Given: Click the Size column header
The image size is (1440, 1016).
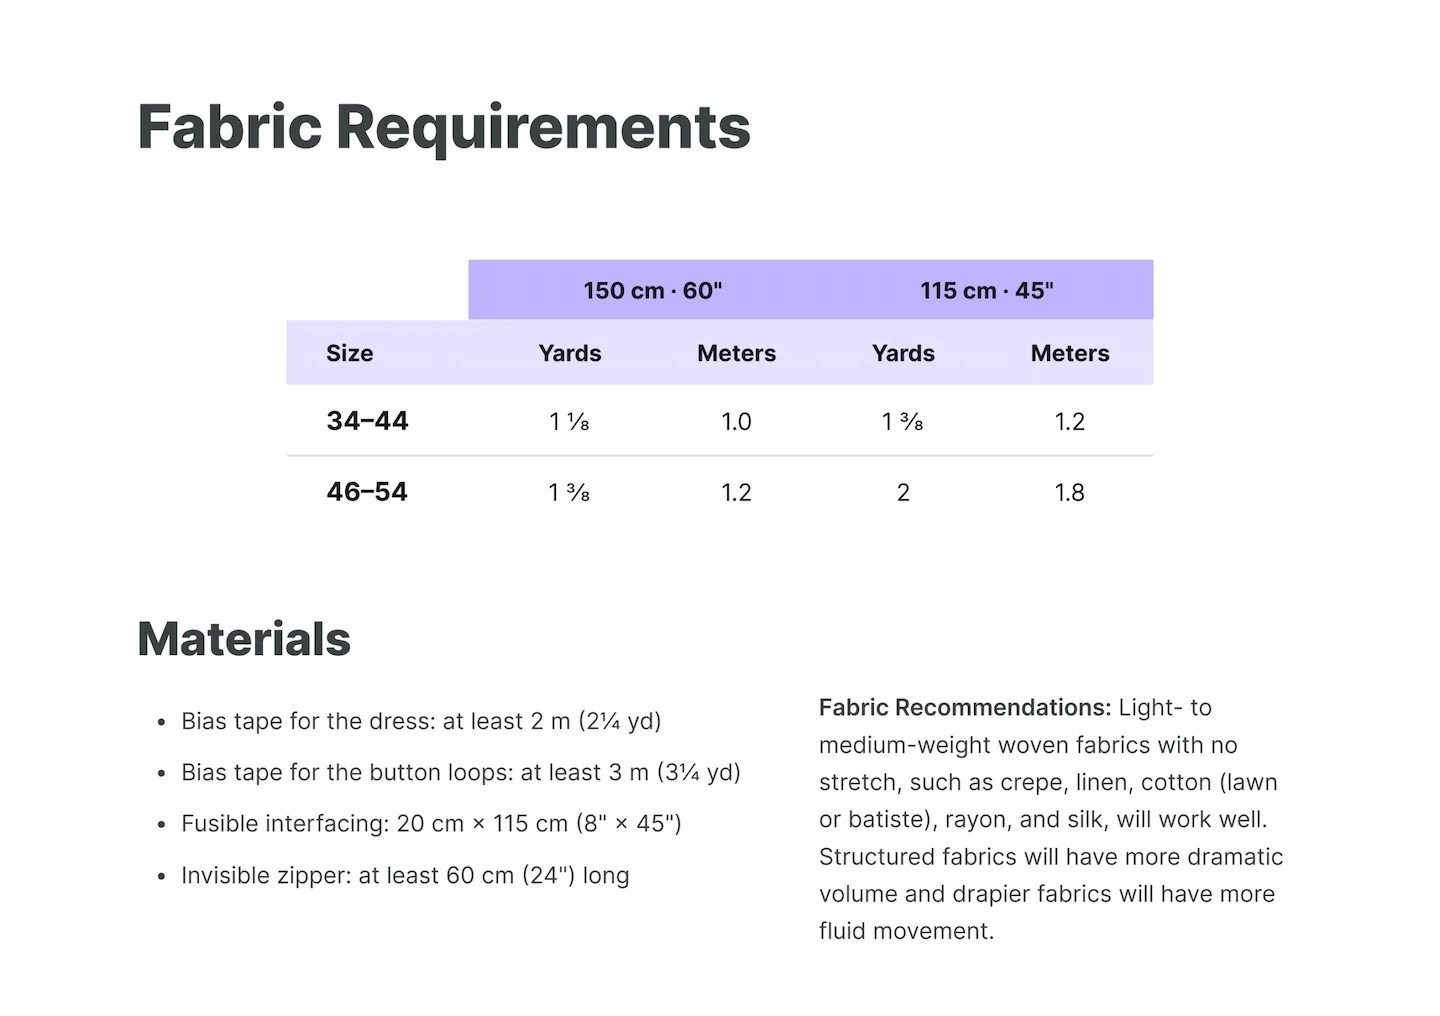Looking at the screenshot, I should click(x=349, y=353).
